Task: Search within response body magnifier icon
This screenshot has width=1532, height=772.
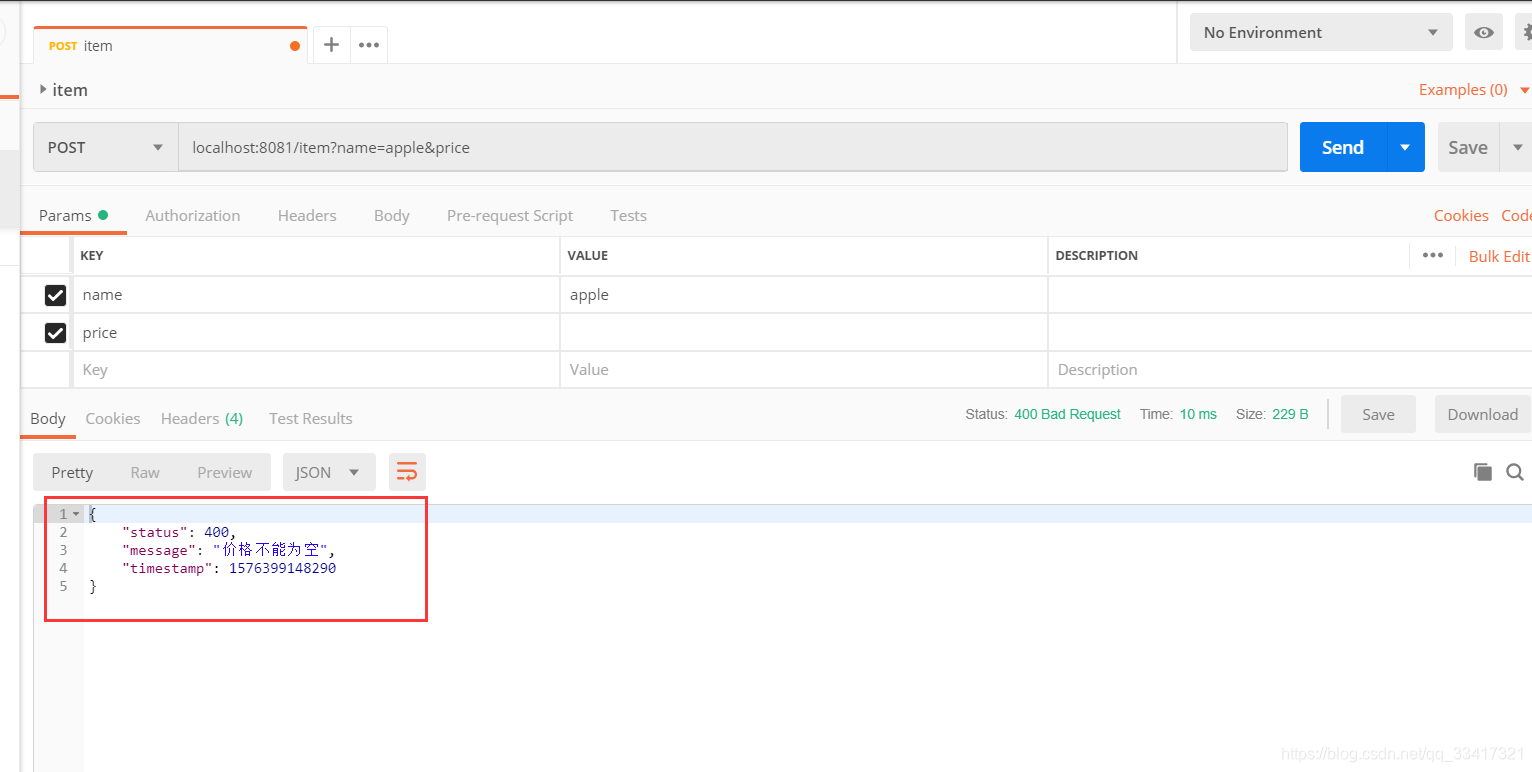Action: point(1515,472)
